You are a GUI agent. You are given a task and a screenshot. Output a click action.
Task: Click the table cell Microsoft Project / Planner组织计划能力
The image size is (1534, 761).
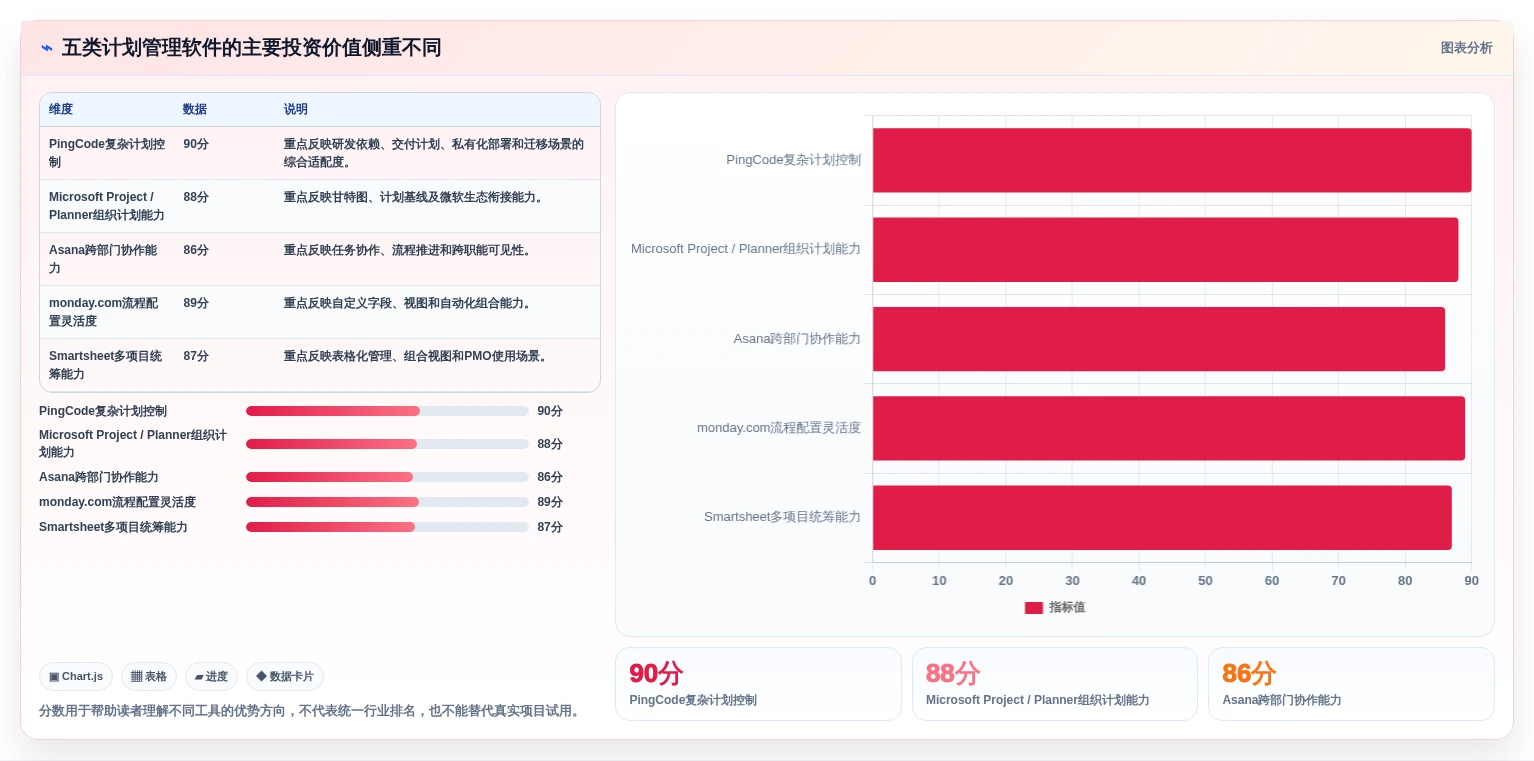click(x=107, y=206)
